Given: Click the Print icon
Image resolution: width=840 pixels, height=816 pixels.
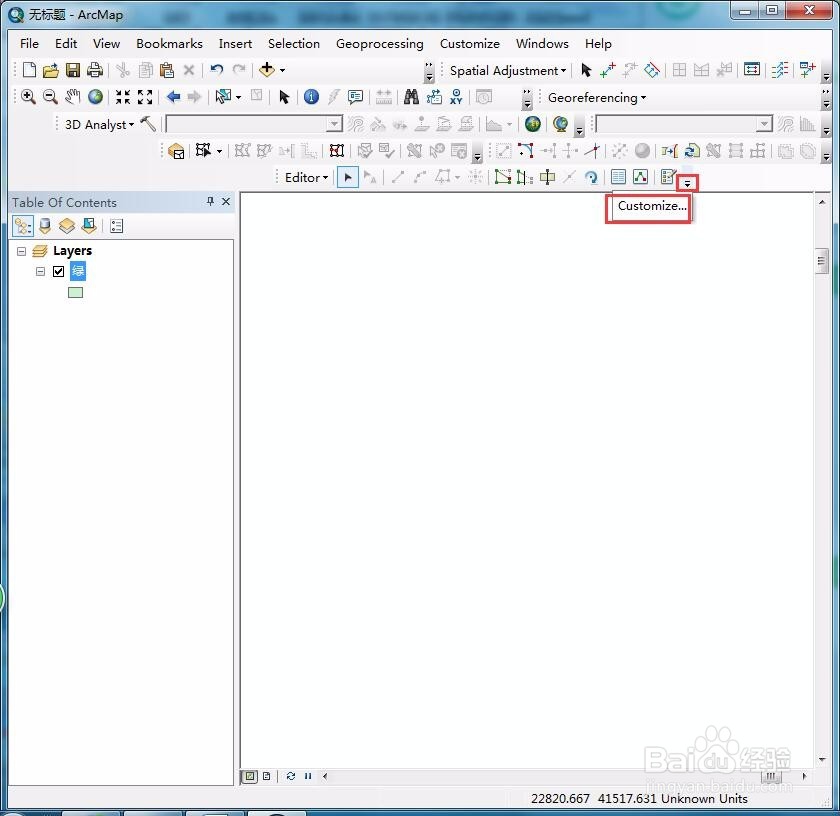Looking at the screenshot, I should click(95, 70).
